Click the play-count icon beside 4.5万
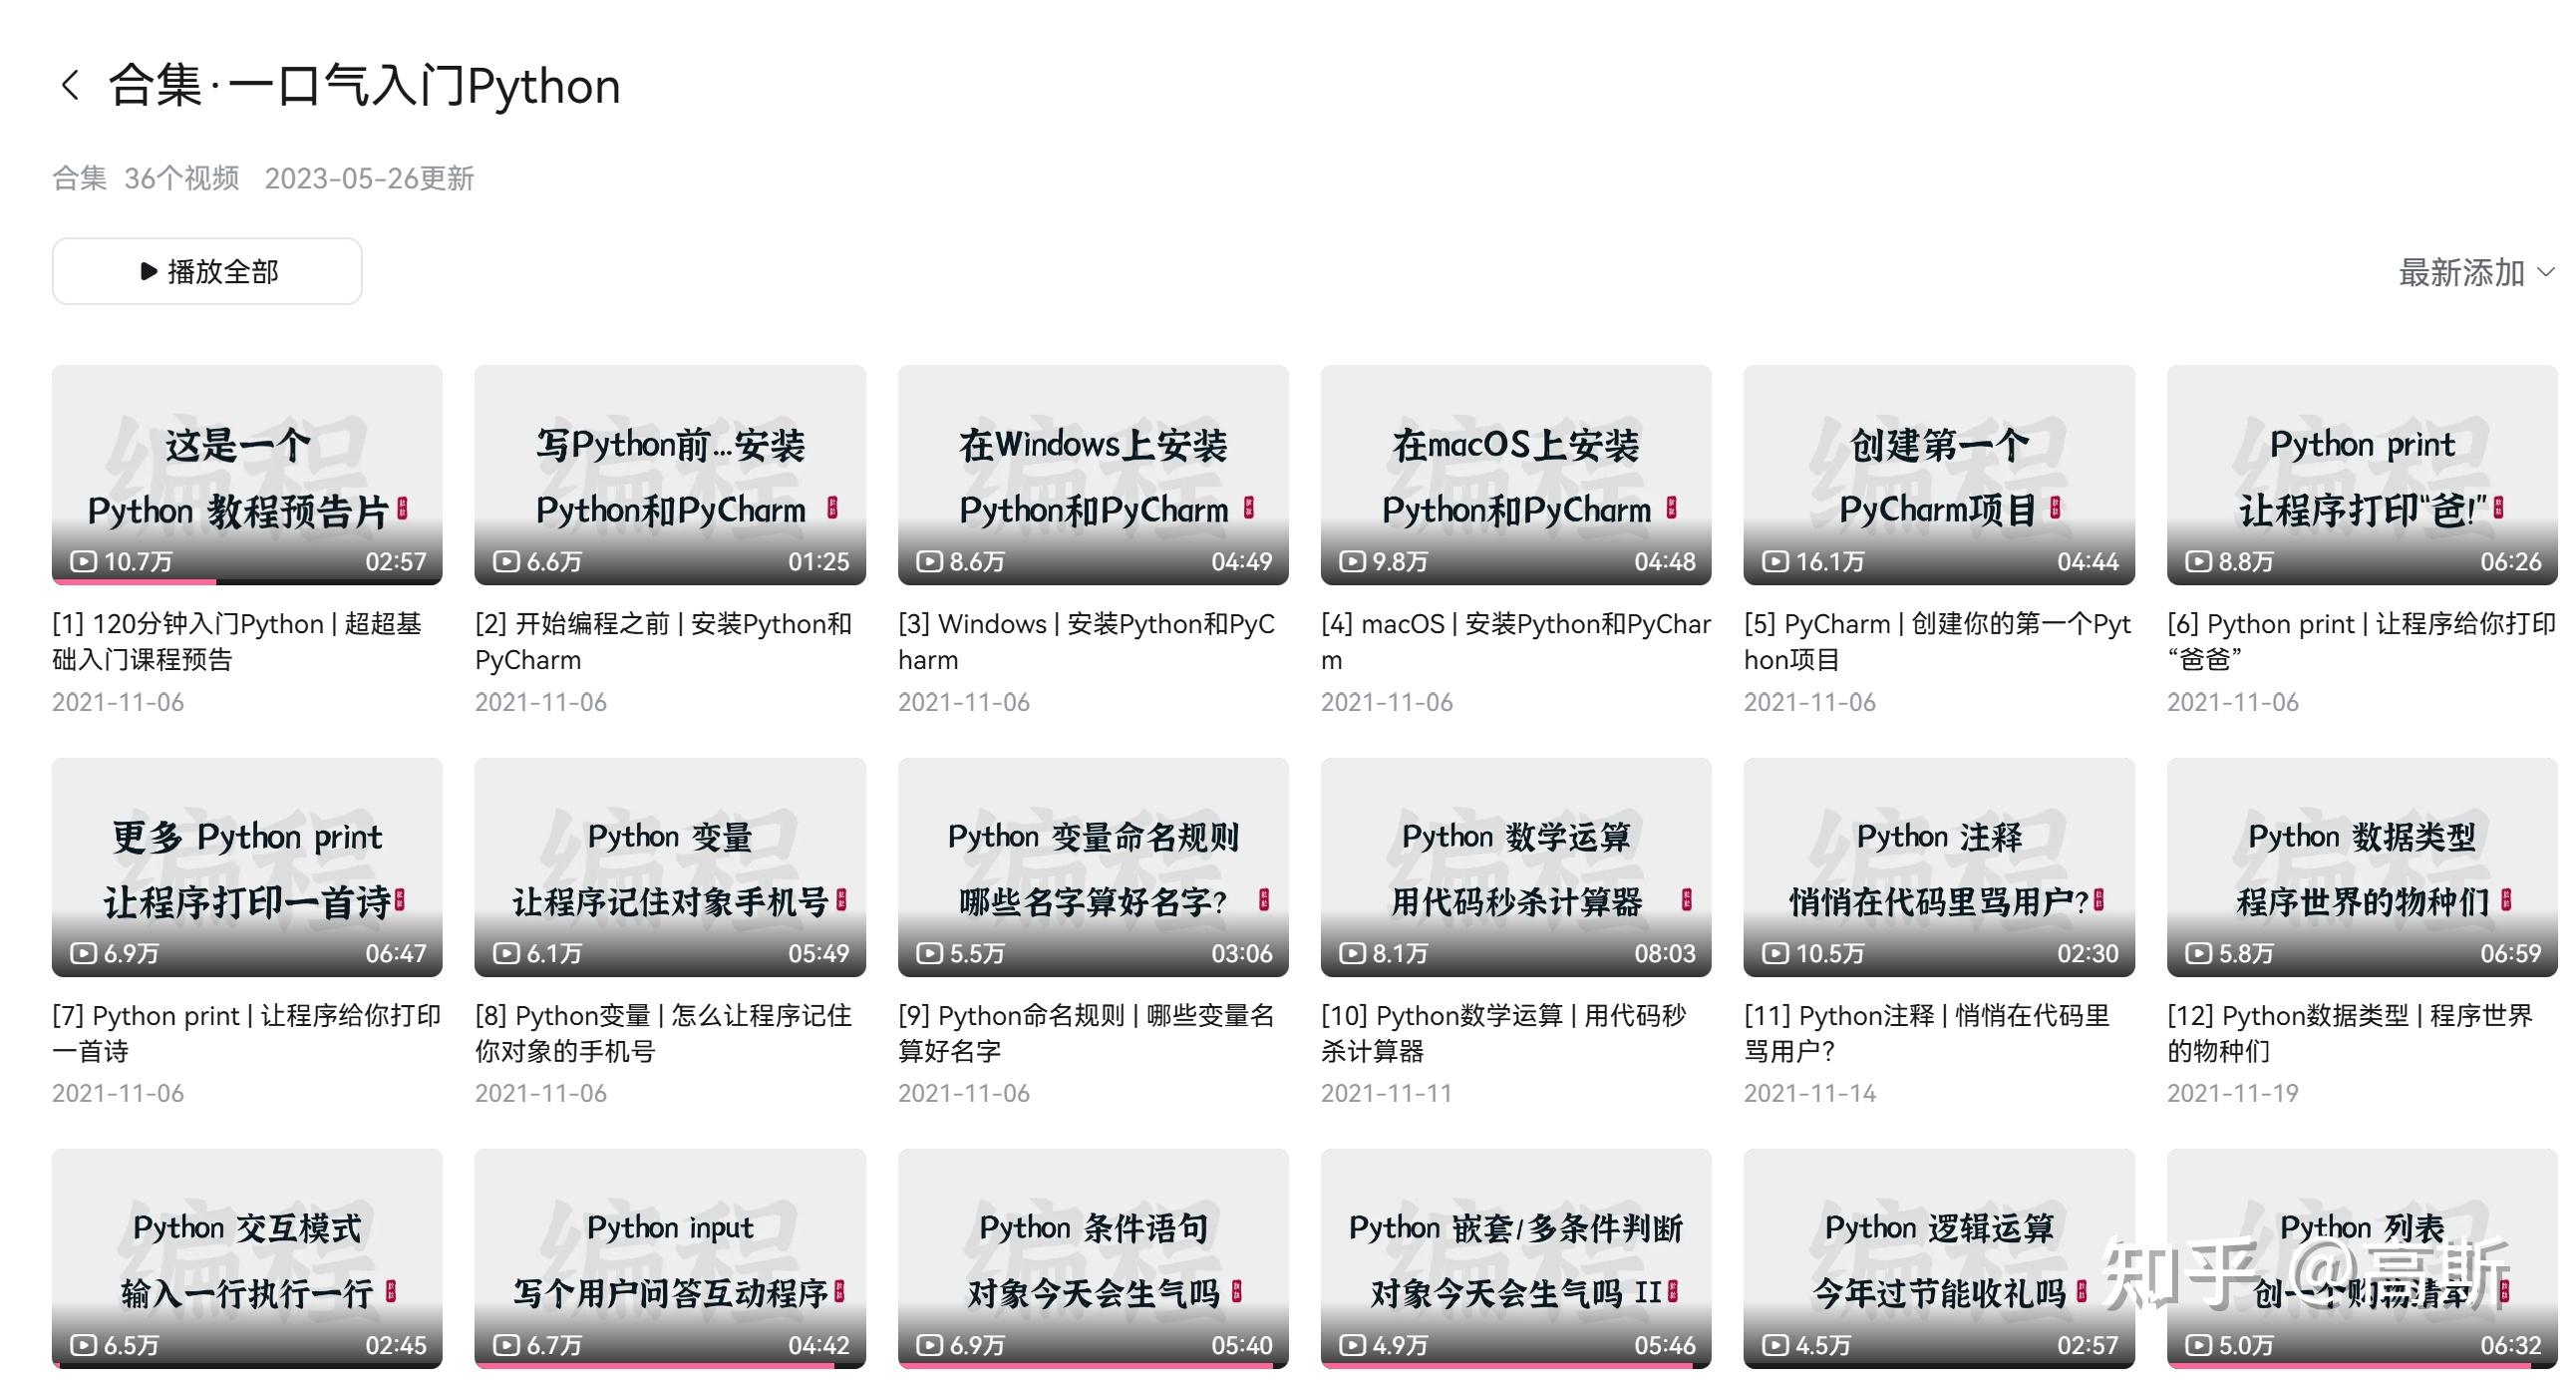 (x=1776, y=1345)
